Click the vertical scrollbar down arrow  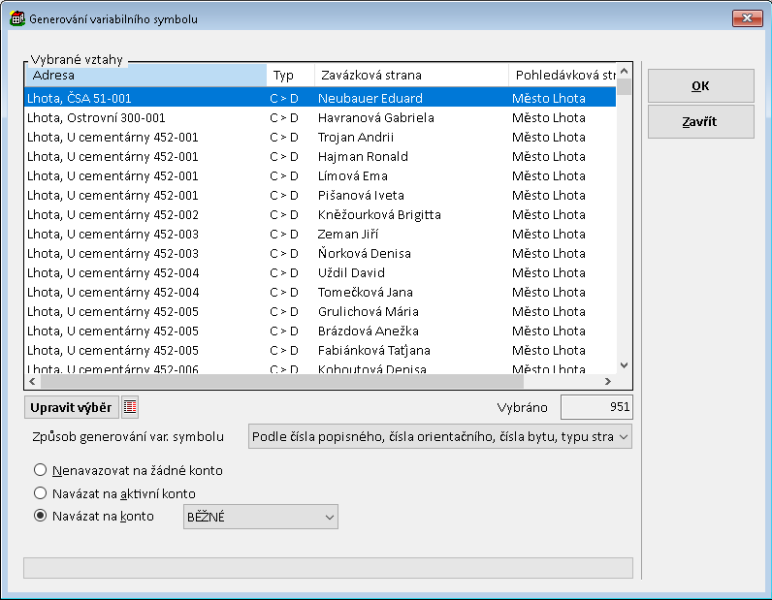(624, 366)
